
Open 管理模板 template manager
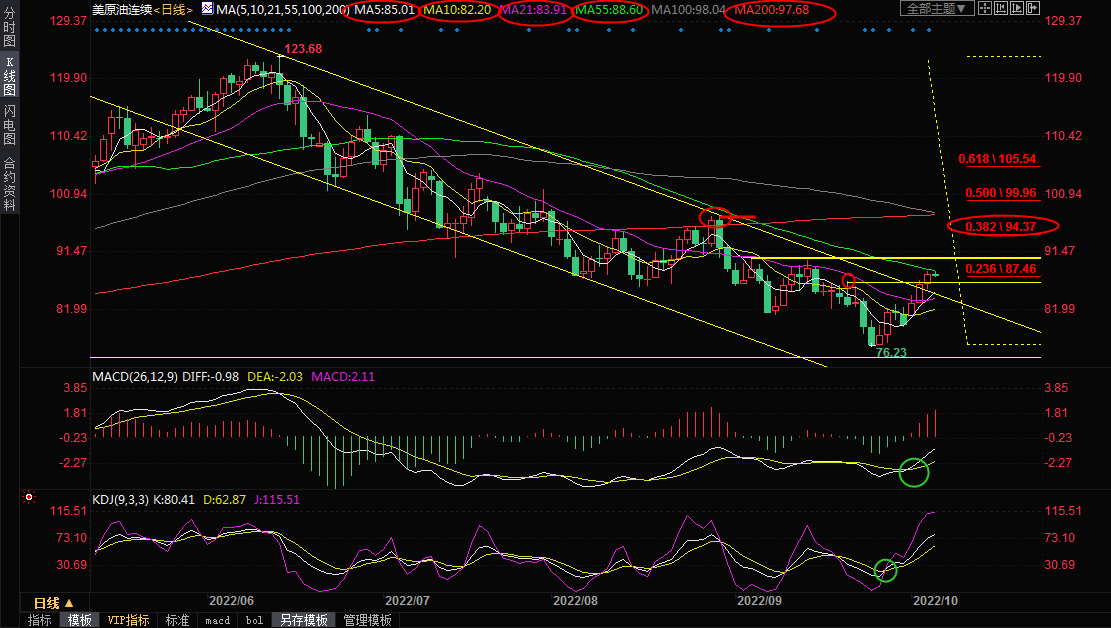pyautogui.click(x=367, y=620)
